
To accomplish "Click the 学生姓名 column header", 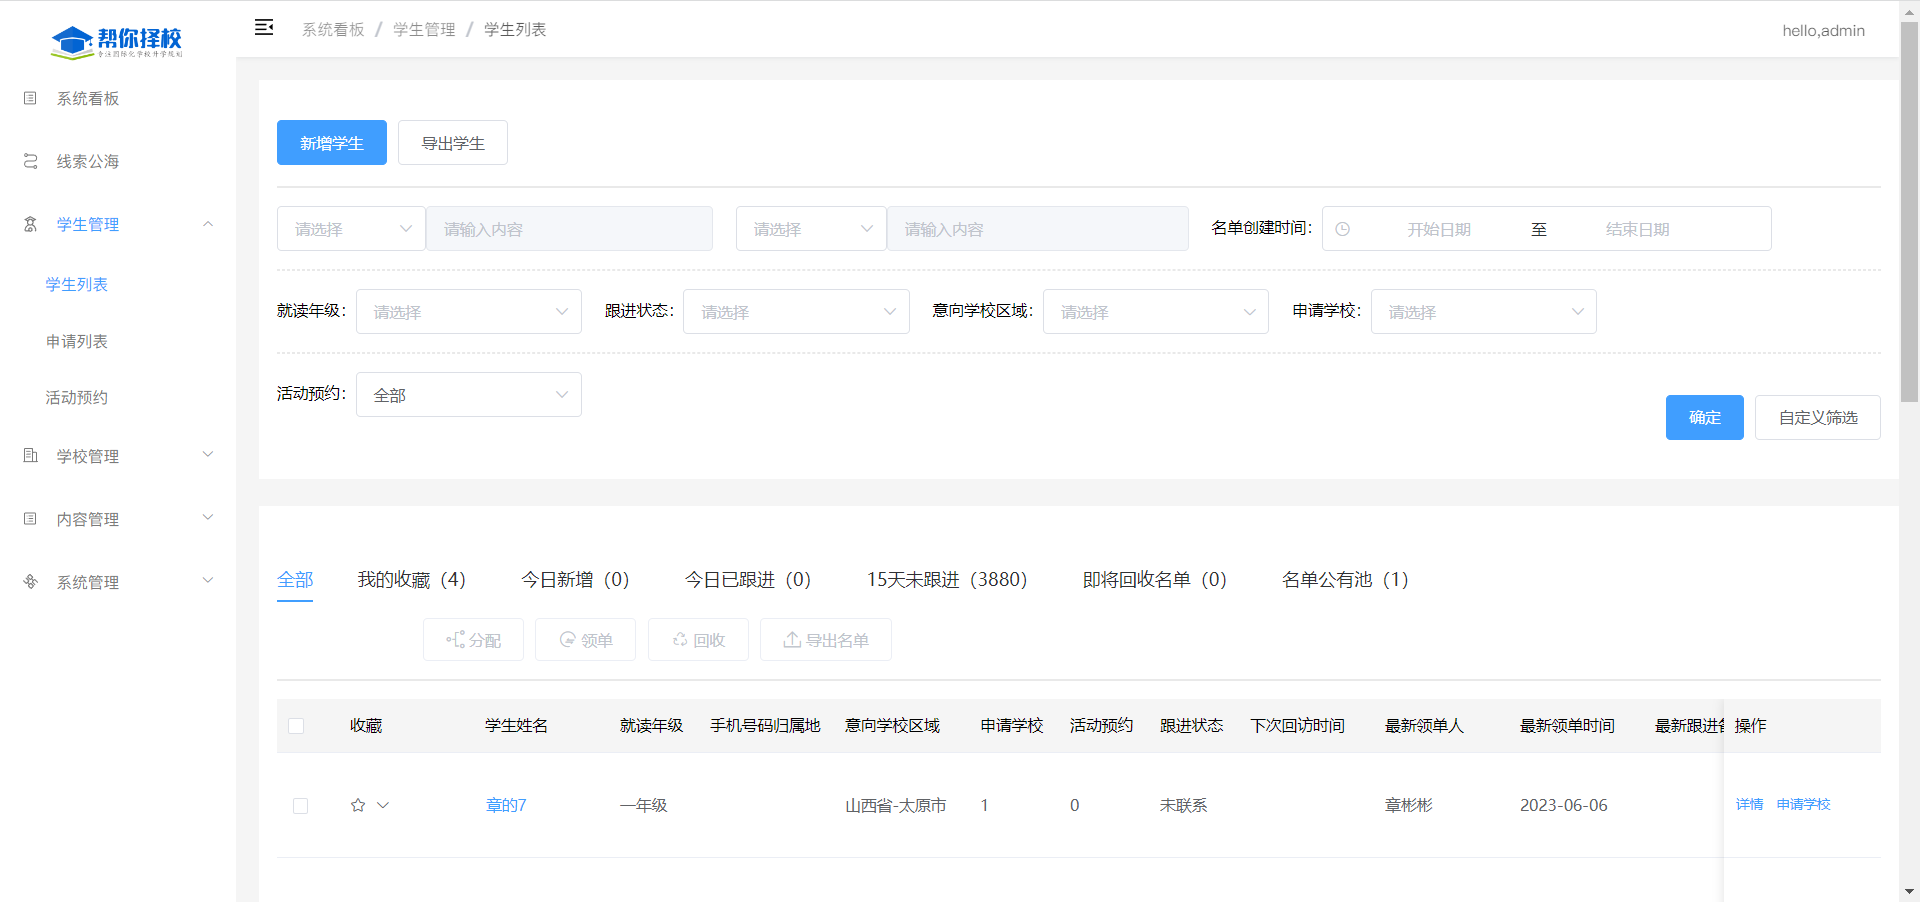I will pyautogui.click(x=516, y=726).
